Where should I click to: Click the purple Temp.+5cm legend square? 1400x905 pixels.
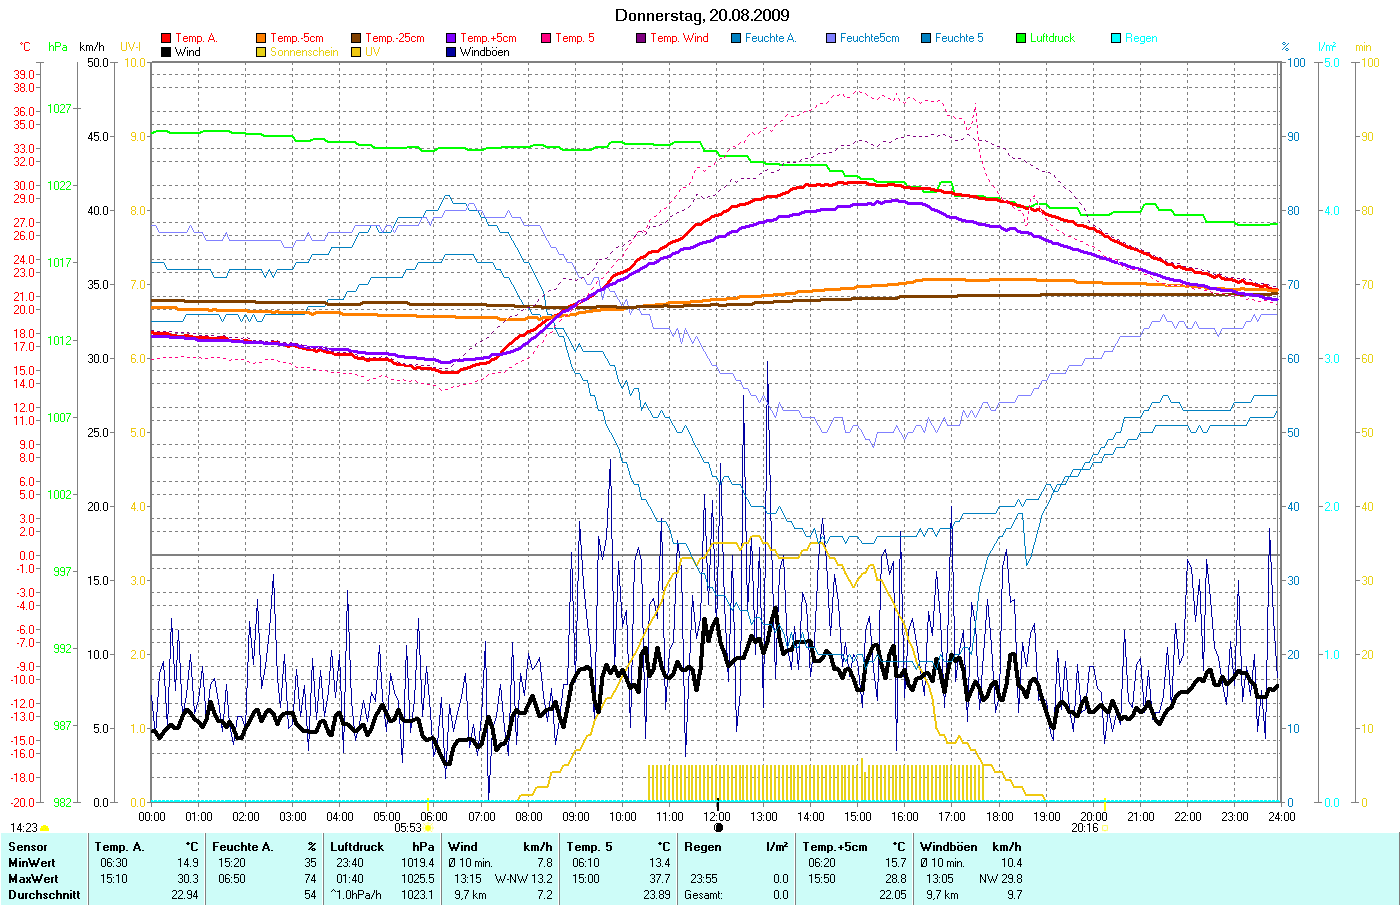pyautogui.click(x=451, y=38)
